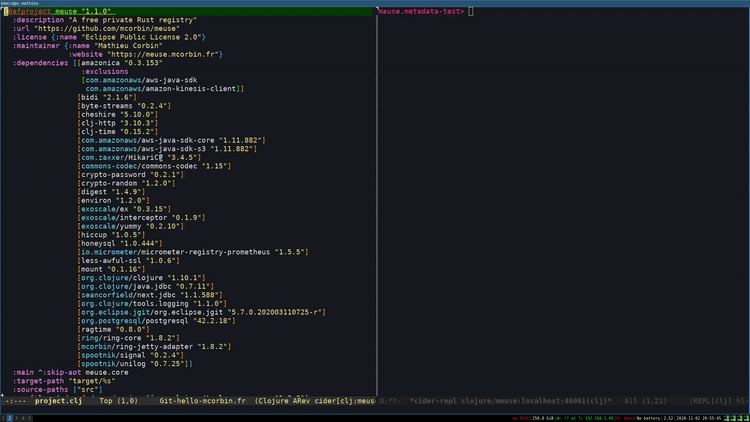Click the cheshire "5.10.0" dependency
750x422 pixels.
tap(117, 115)
